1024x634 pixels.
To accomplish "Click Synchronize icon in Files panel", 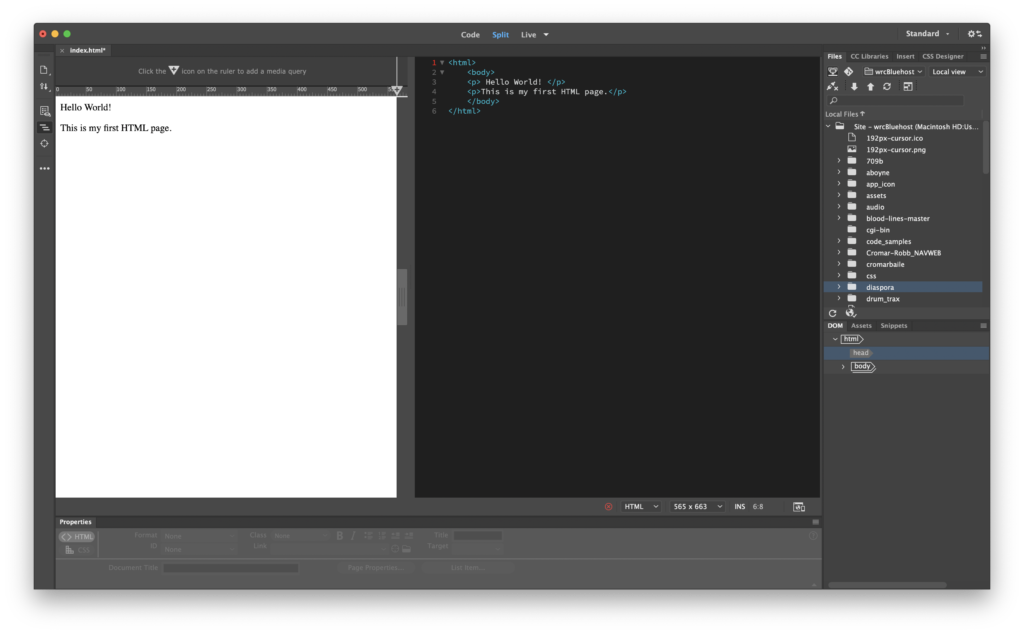I will 887,87.
